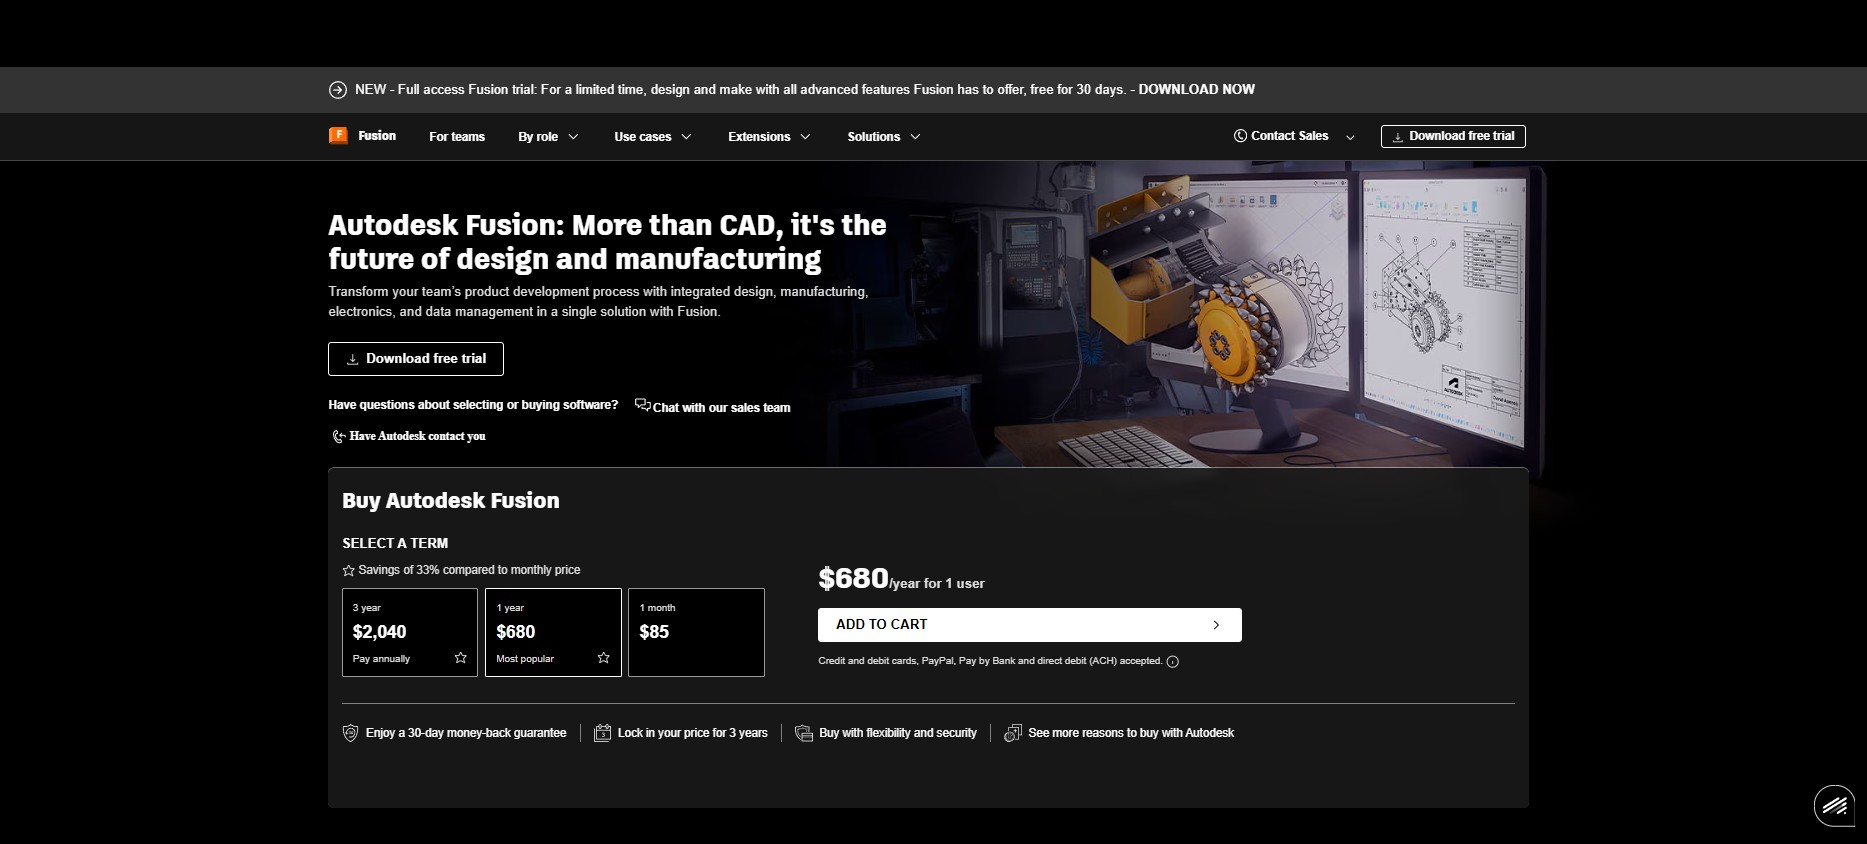Click See more reasons to buy with Autodesk
The width and height of the screenshot is (1867, 844).
click(x=1131, y=733)
